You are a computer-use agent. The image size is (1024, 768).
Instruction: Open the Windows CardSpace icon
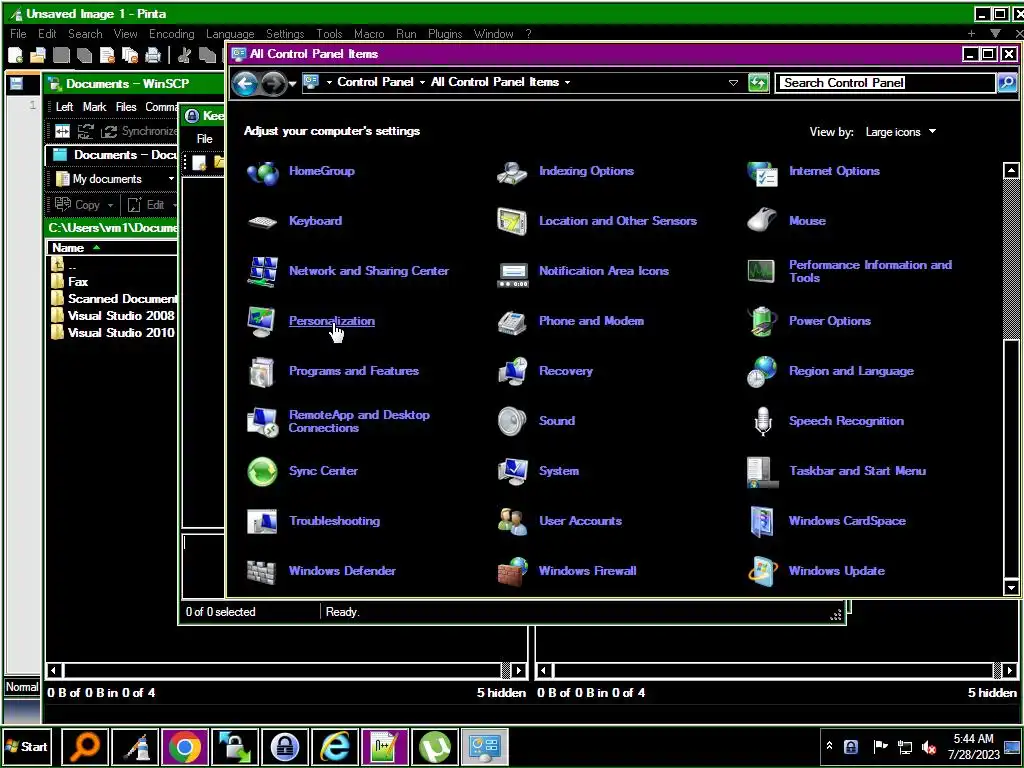coord(762,521)
